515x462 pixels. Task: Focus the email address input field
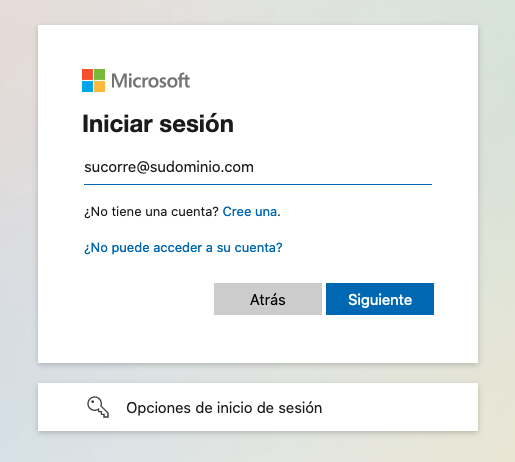pyautogui.click(x=258, y=168)
